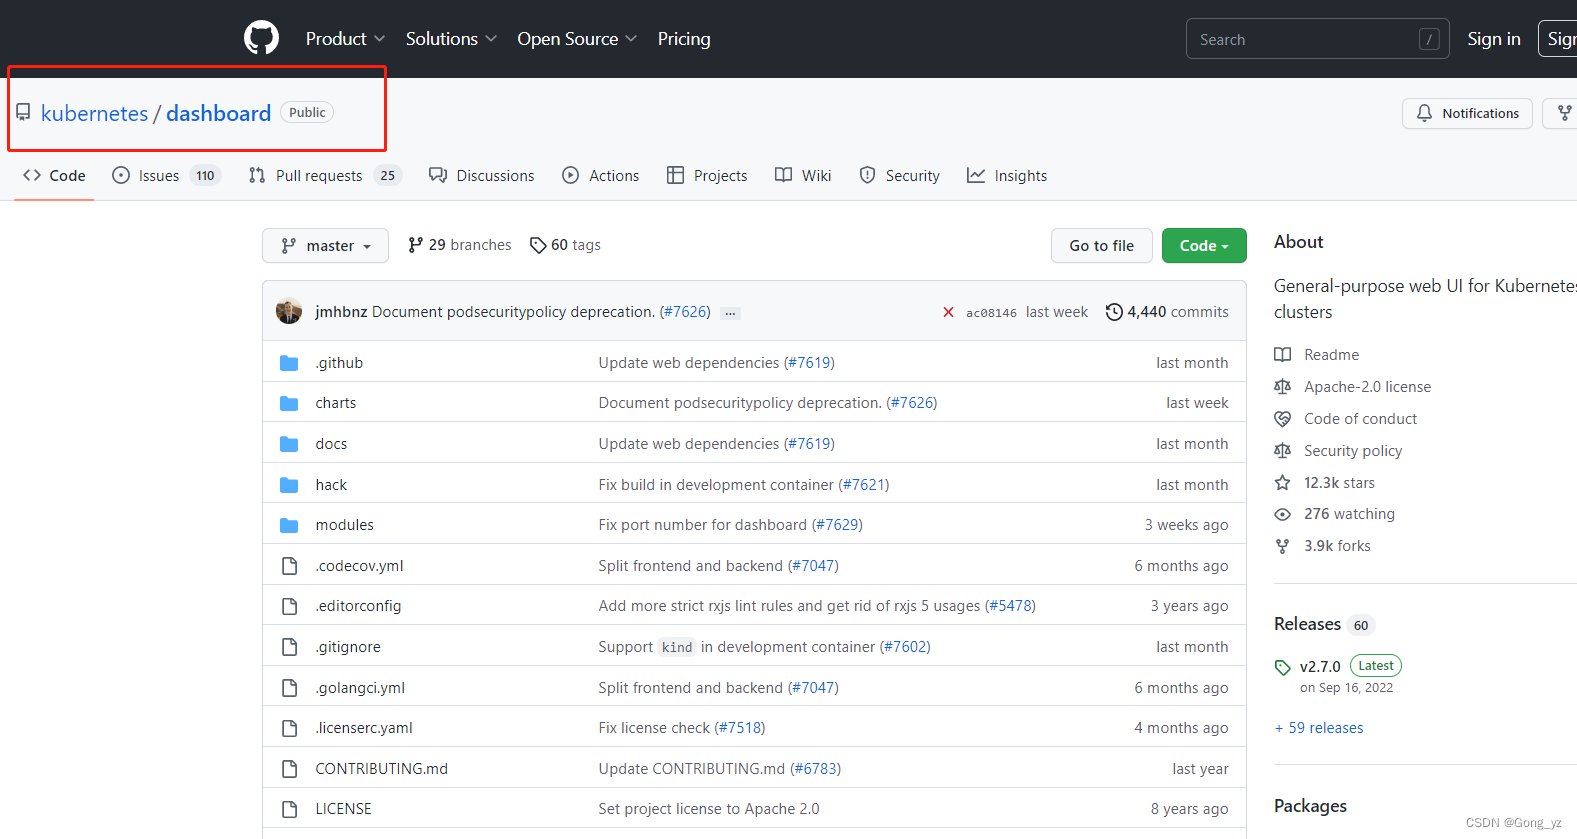Viewport: 1577px width, 839px height.
Task: View the 60 tags link
Action: [566, 245]
